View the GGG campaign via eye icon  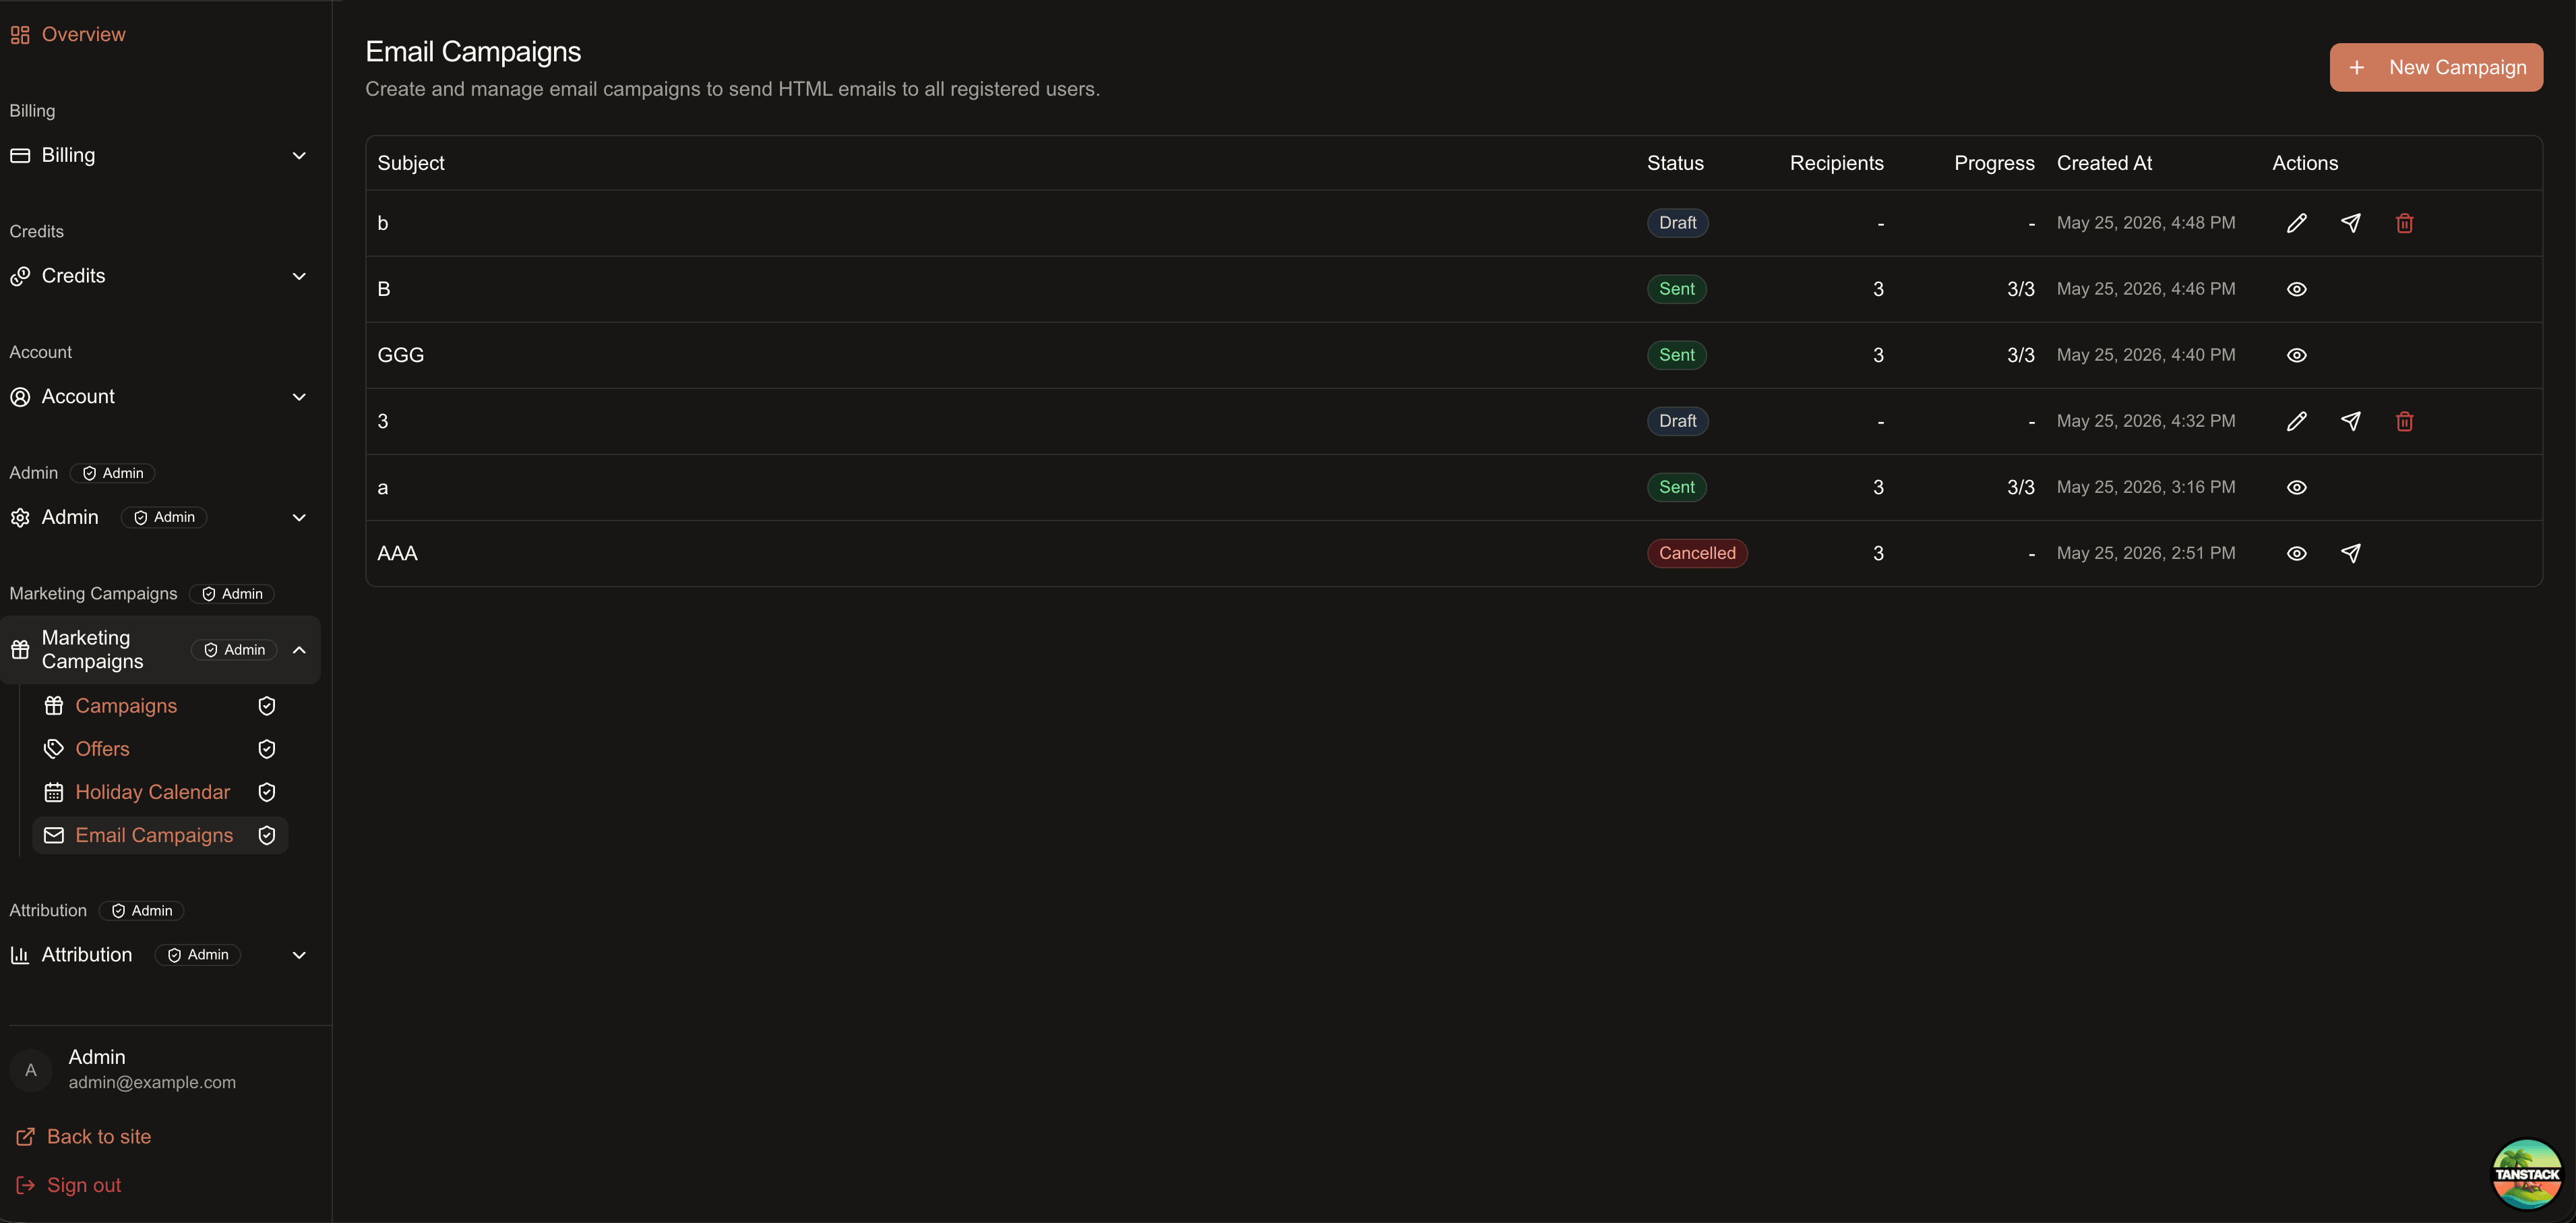coord(2296,355)
